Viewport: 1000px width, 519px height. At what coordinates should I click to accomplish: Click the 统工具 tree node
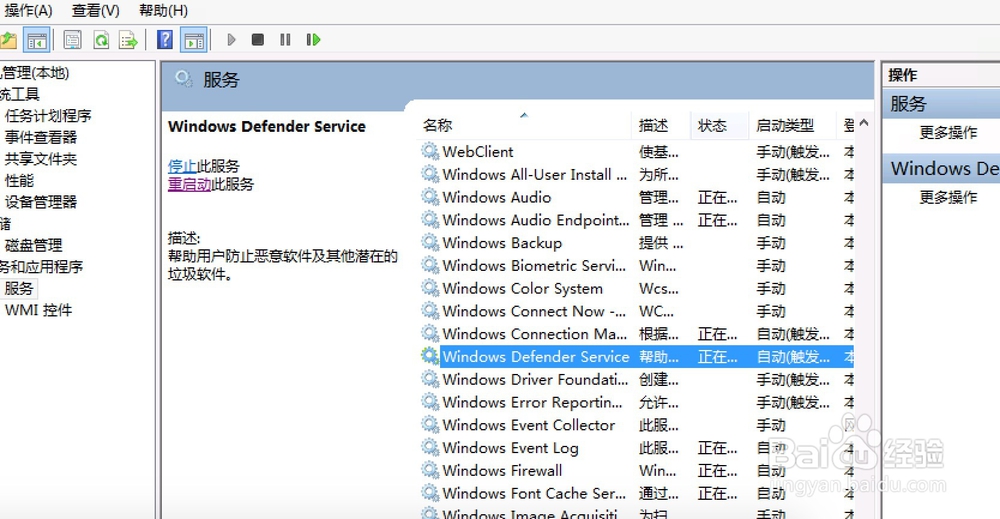click(20, 94)
